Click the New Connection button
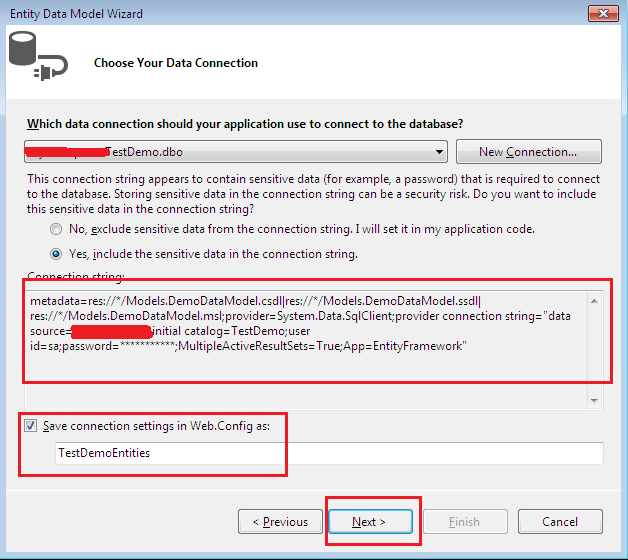 [529, 152]
